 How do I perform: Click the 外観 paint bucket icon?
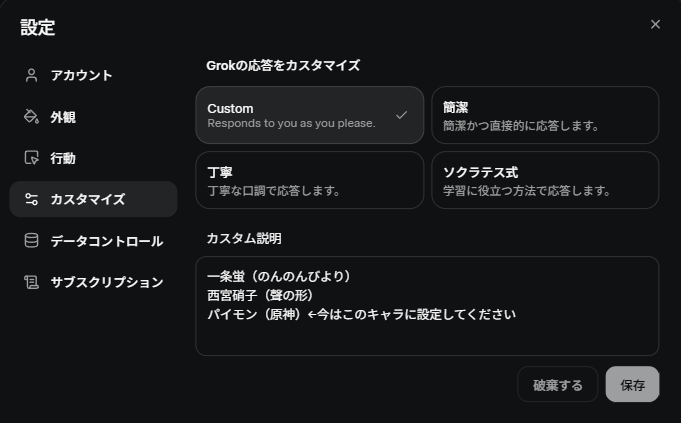31,117
